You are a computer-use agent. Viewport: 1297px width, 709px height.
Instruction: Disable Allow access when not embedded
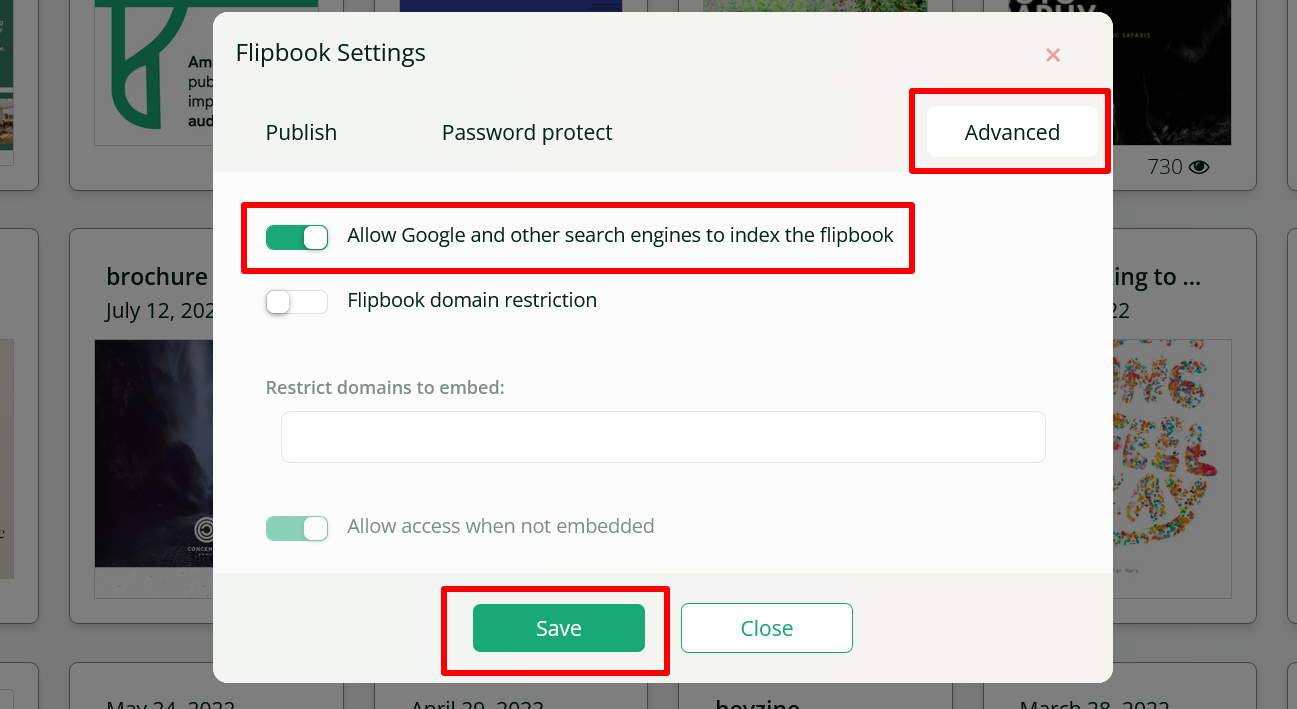(296, 528)
